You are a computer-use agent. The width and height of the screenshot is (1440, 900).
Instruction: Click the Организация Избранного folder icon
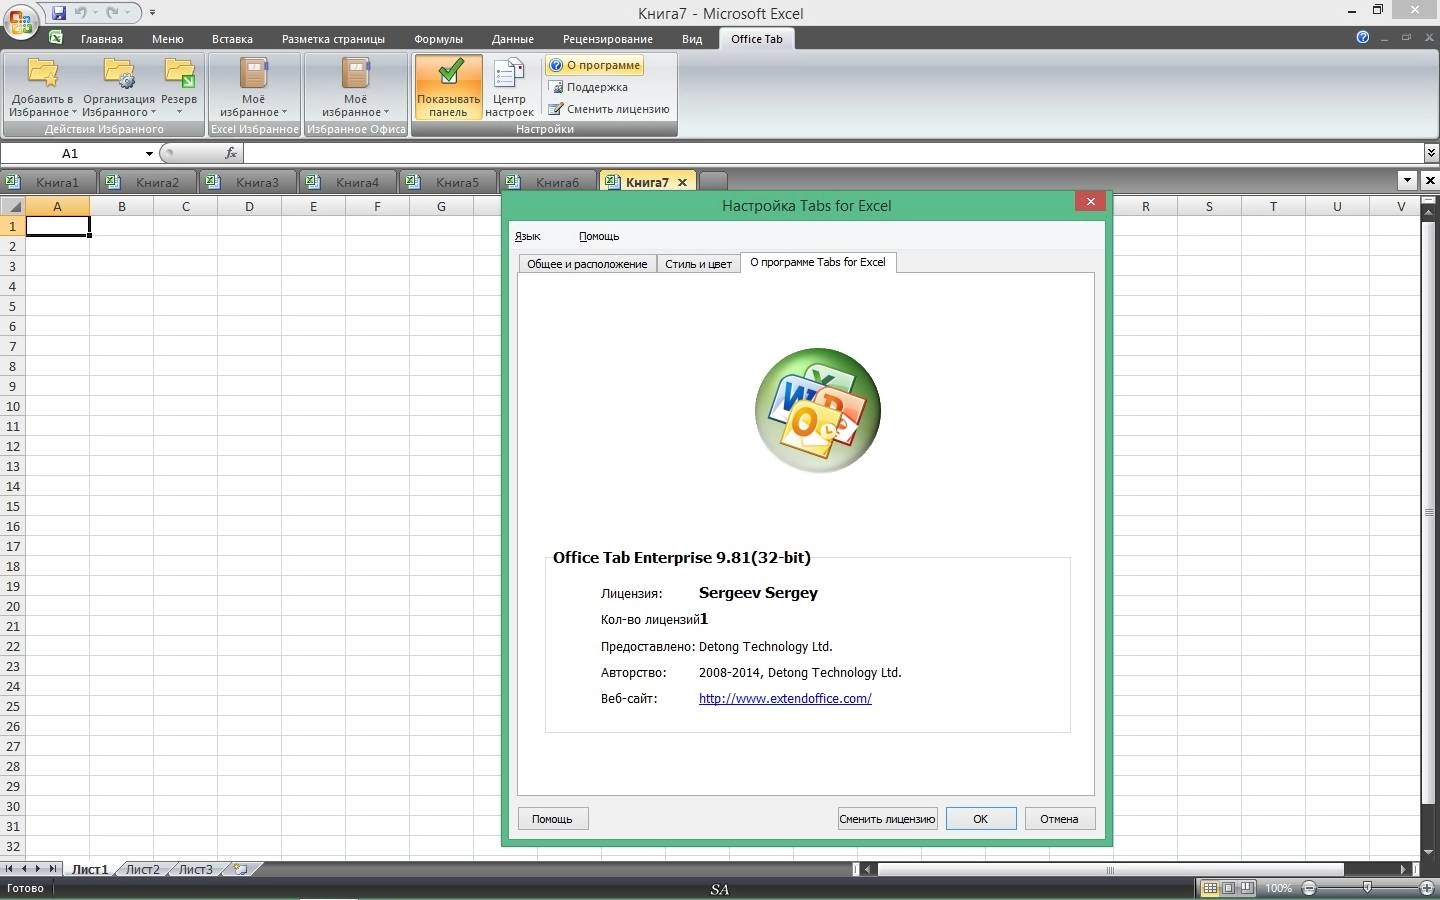119,72
